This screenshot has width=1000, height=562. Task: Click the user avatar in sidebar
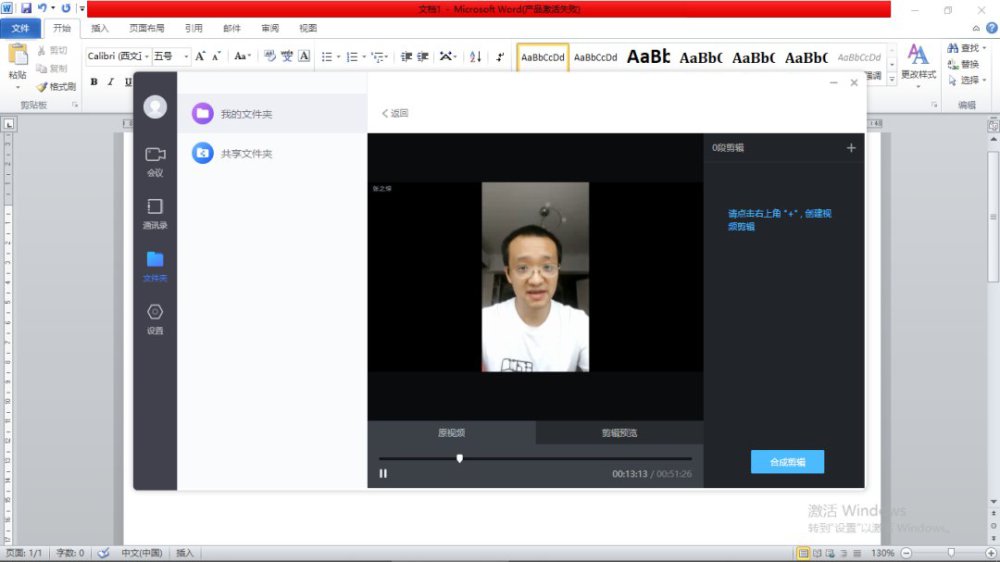(155, 106)
